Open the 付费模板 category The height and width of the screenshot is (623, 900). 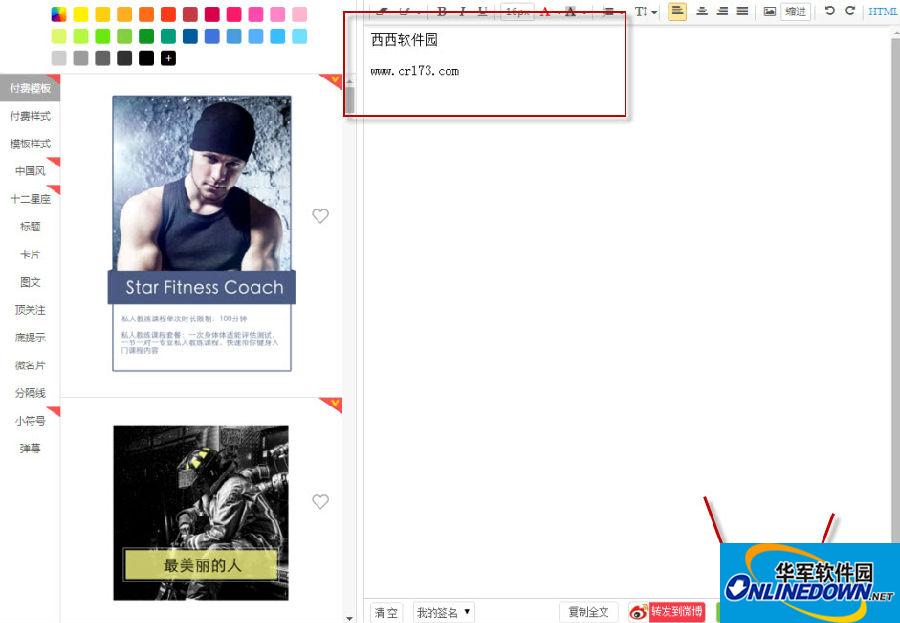[30, 88]
